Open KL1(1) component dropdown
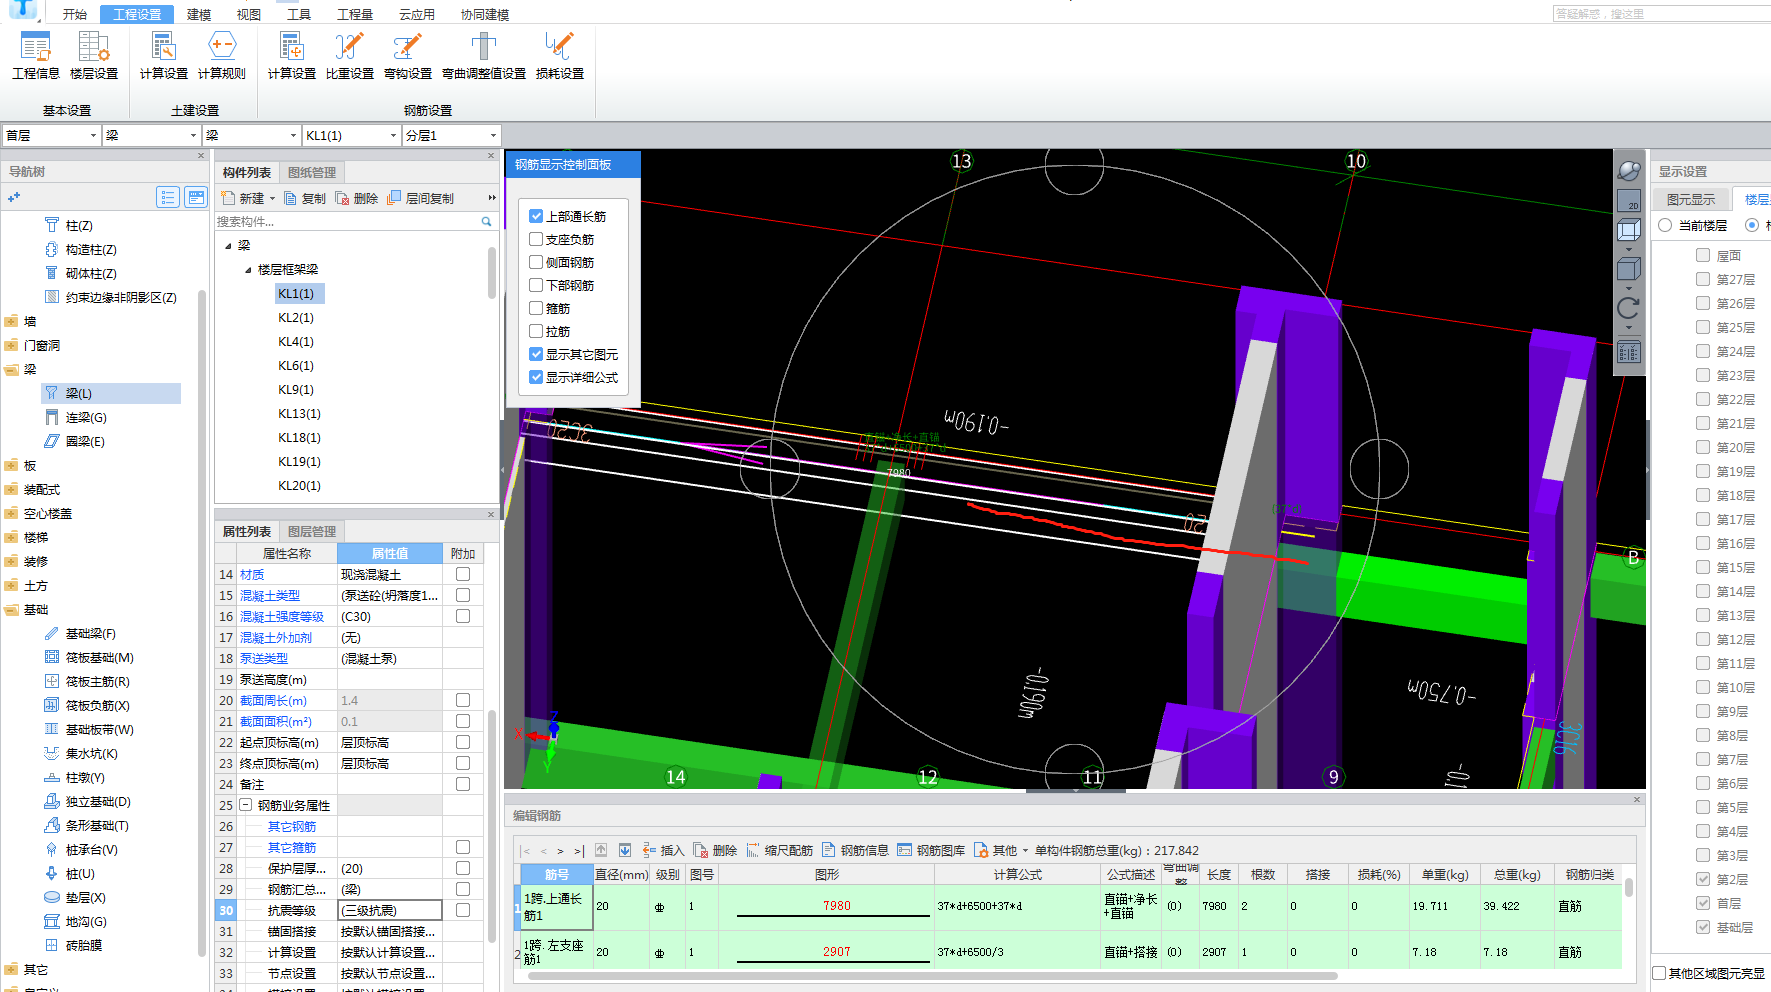This screenshot has width=1771, height=992. point(393,135)
